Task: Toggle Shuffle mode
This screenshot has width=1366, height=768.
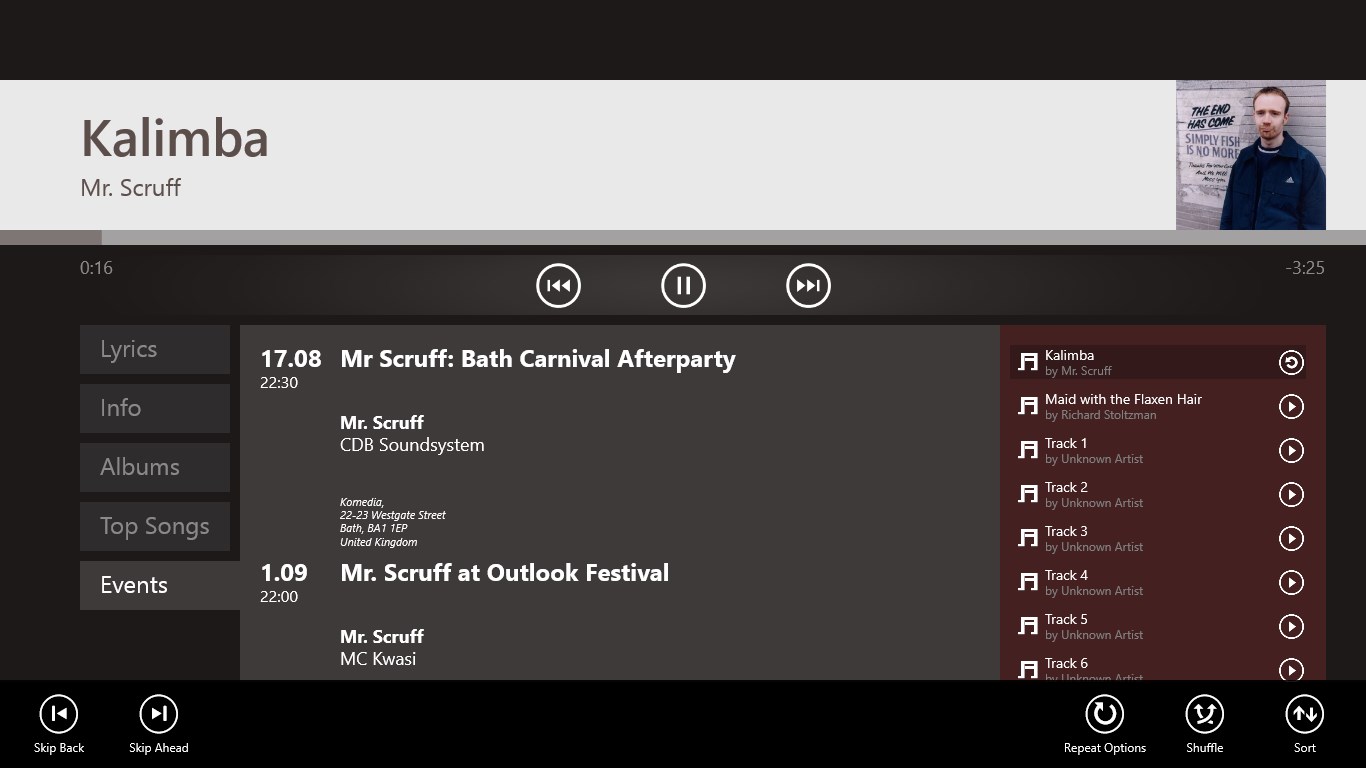Action: [1205, 714]
